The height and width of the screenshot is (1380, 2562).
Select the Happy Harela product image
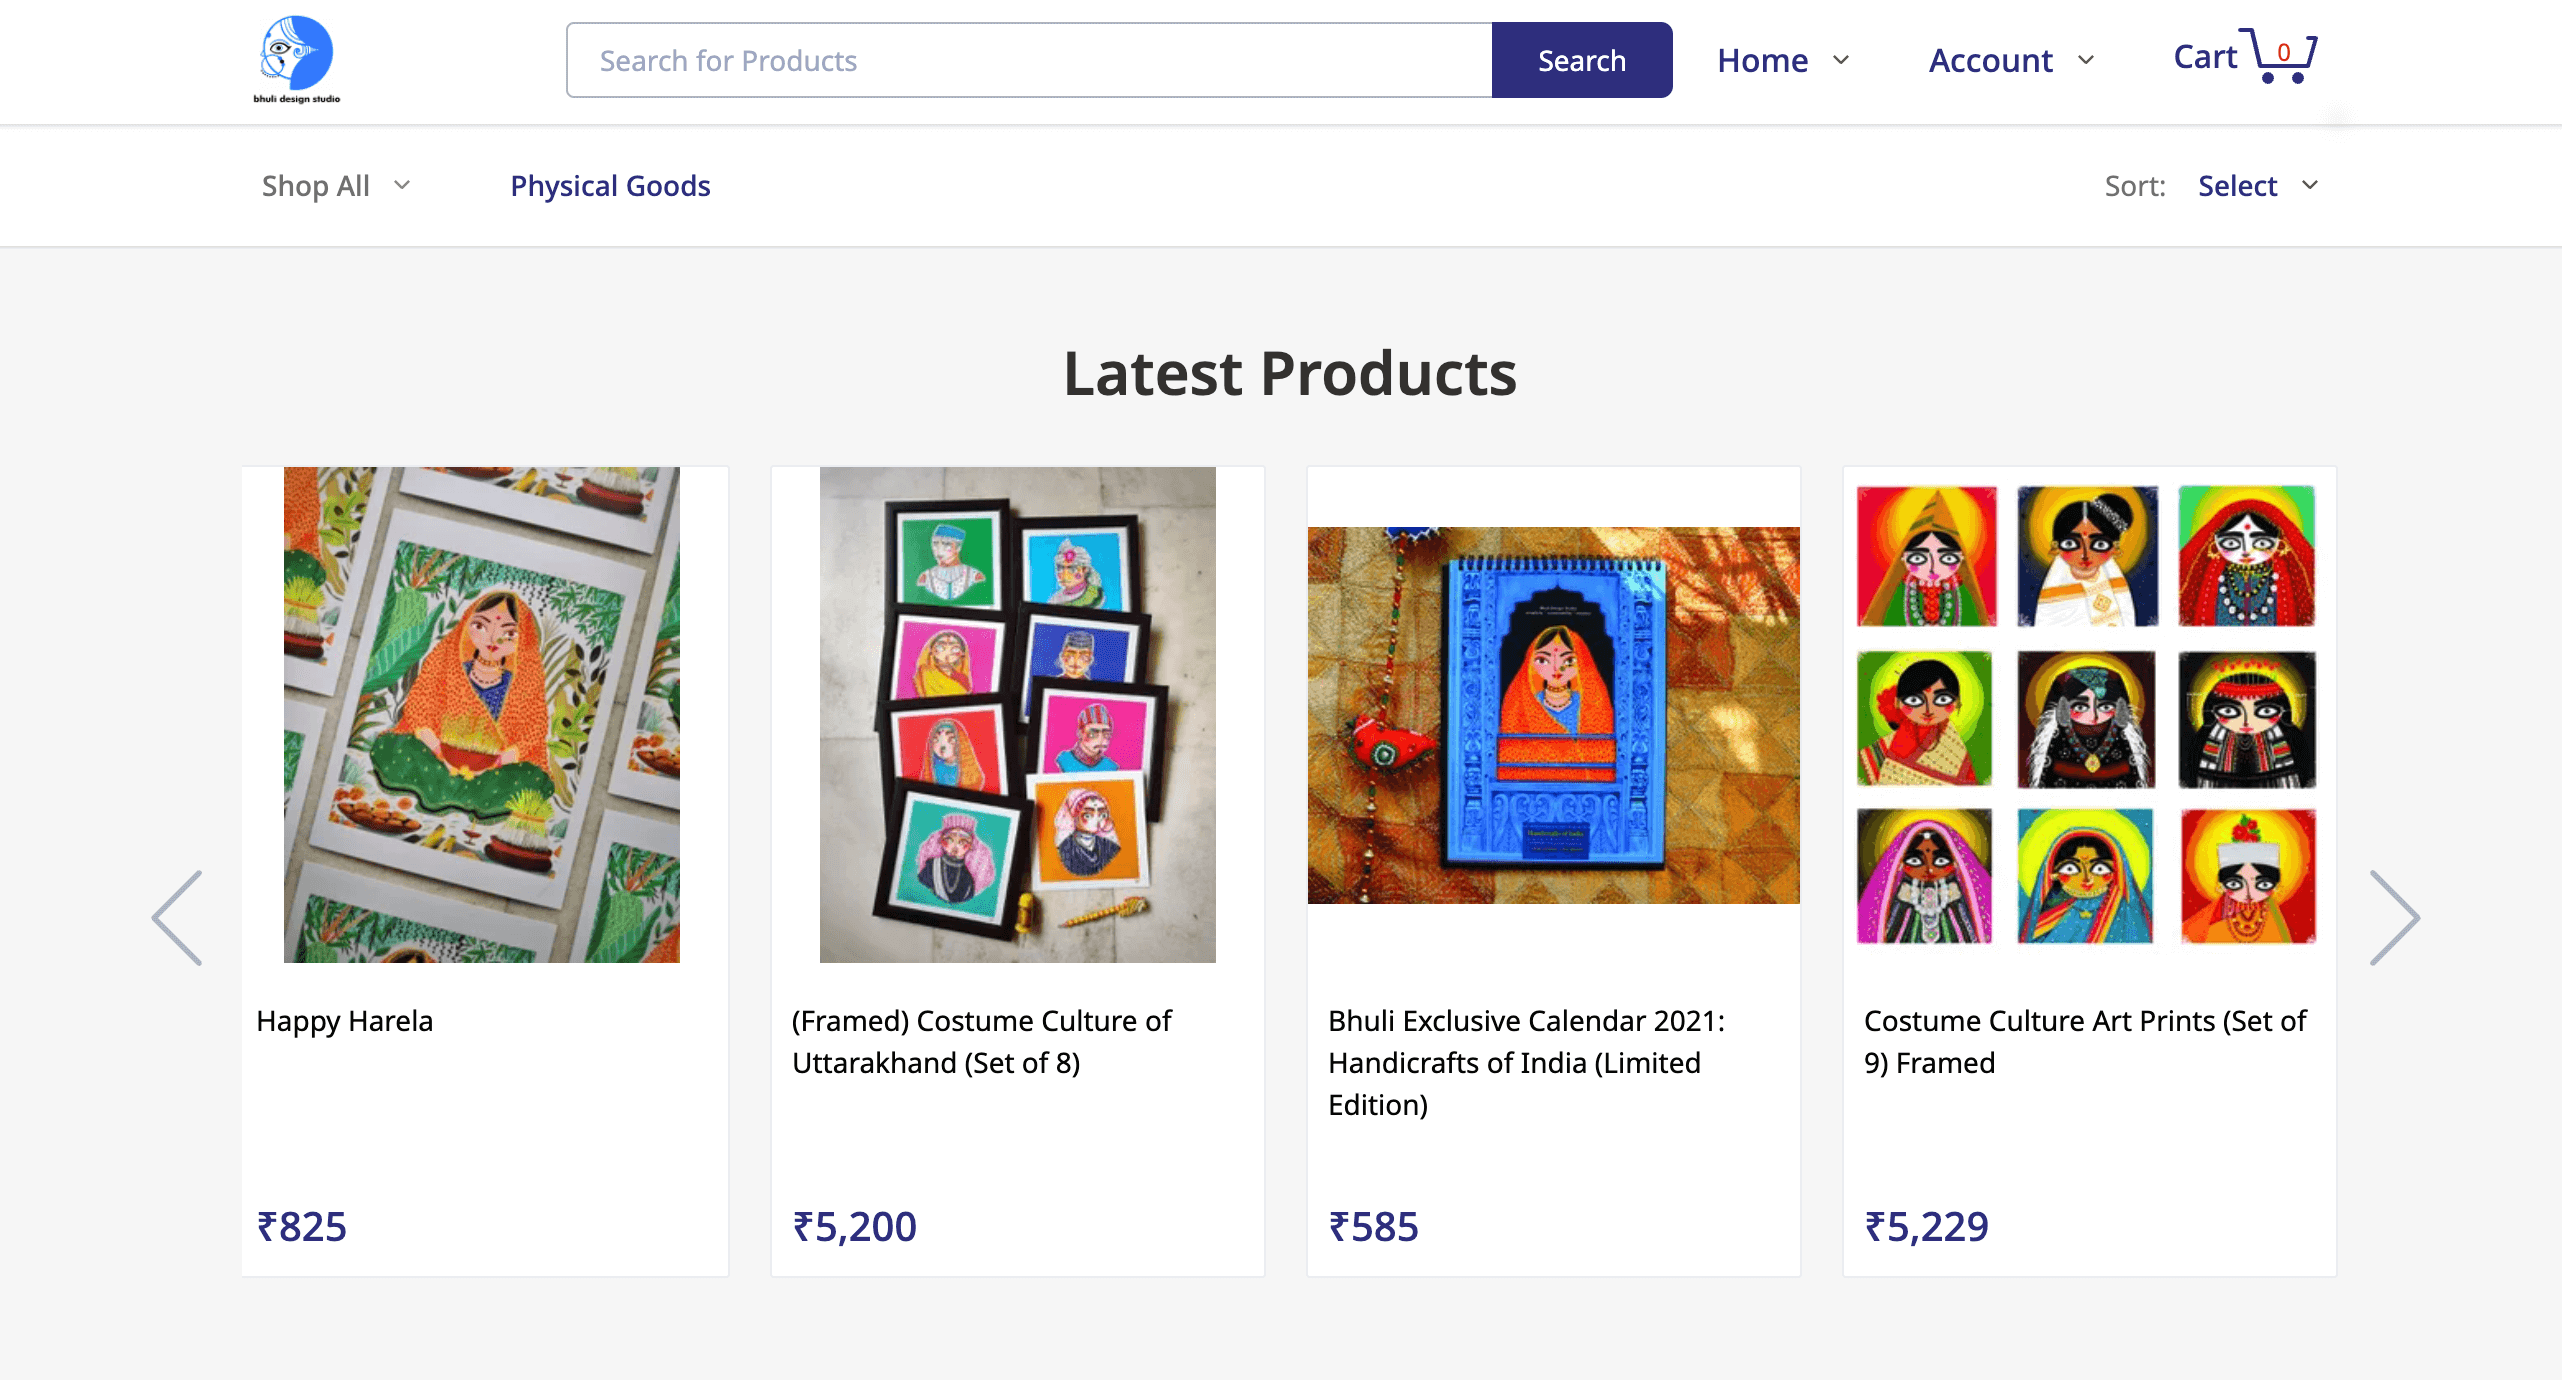[x=484, y=713]
